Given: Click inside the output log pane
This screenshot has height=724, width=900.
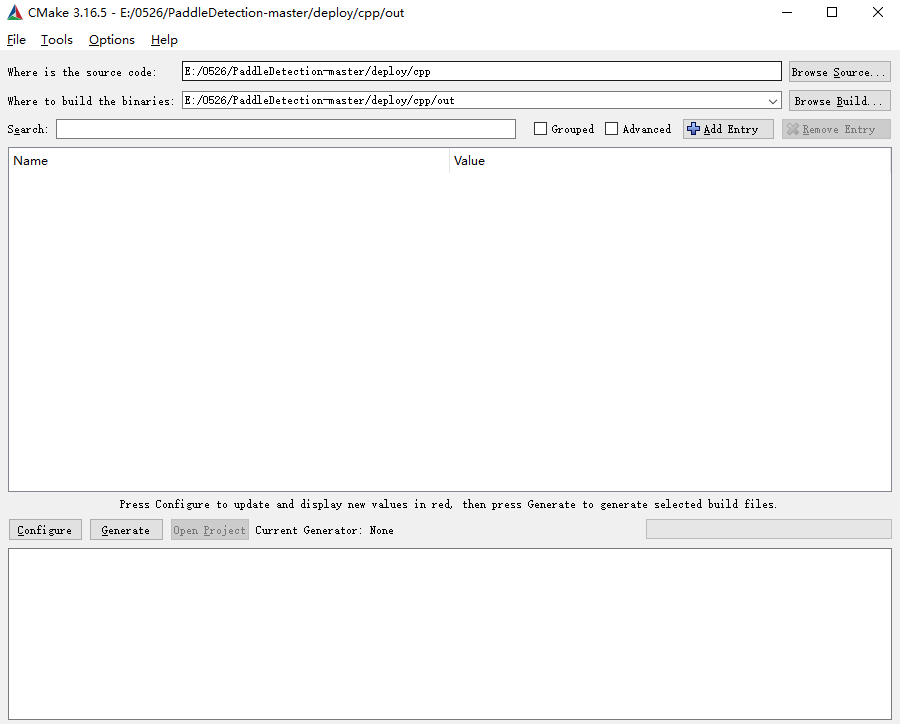Looking at the screenshot, I should [450, 634].
